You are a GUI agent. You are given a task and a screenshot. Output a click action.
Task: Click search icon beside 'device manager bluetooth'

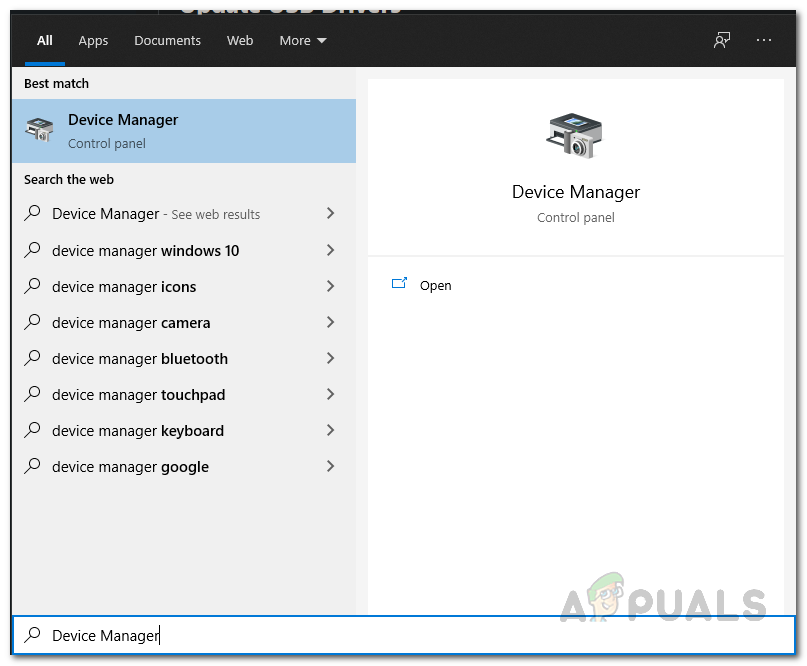click(32, 358)
